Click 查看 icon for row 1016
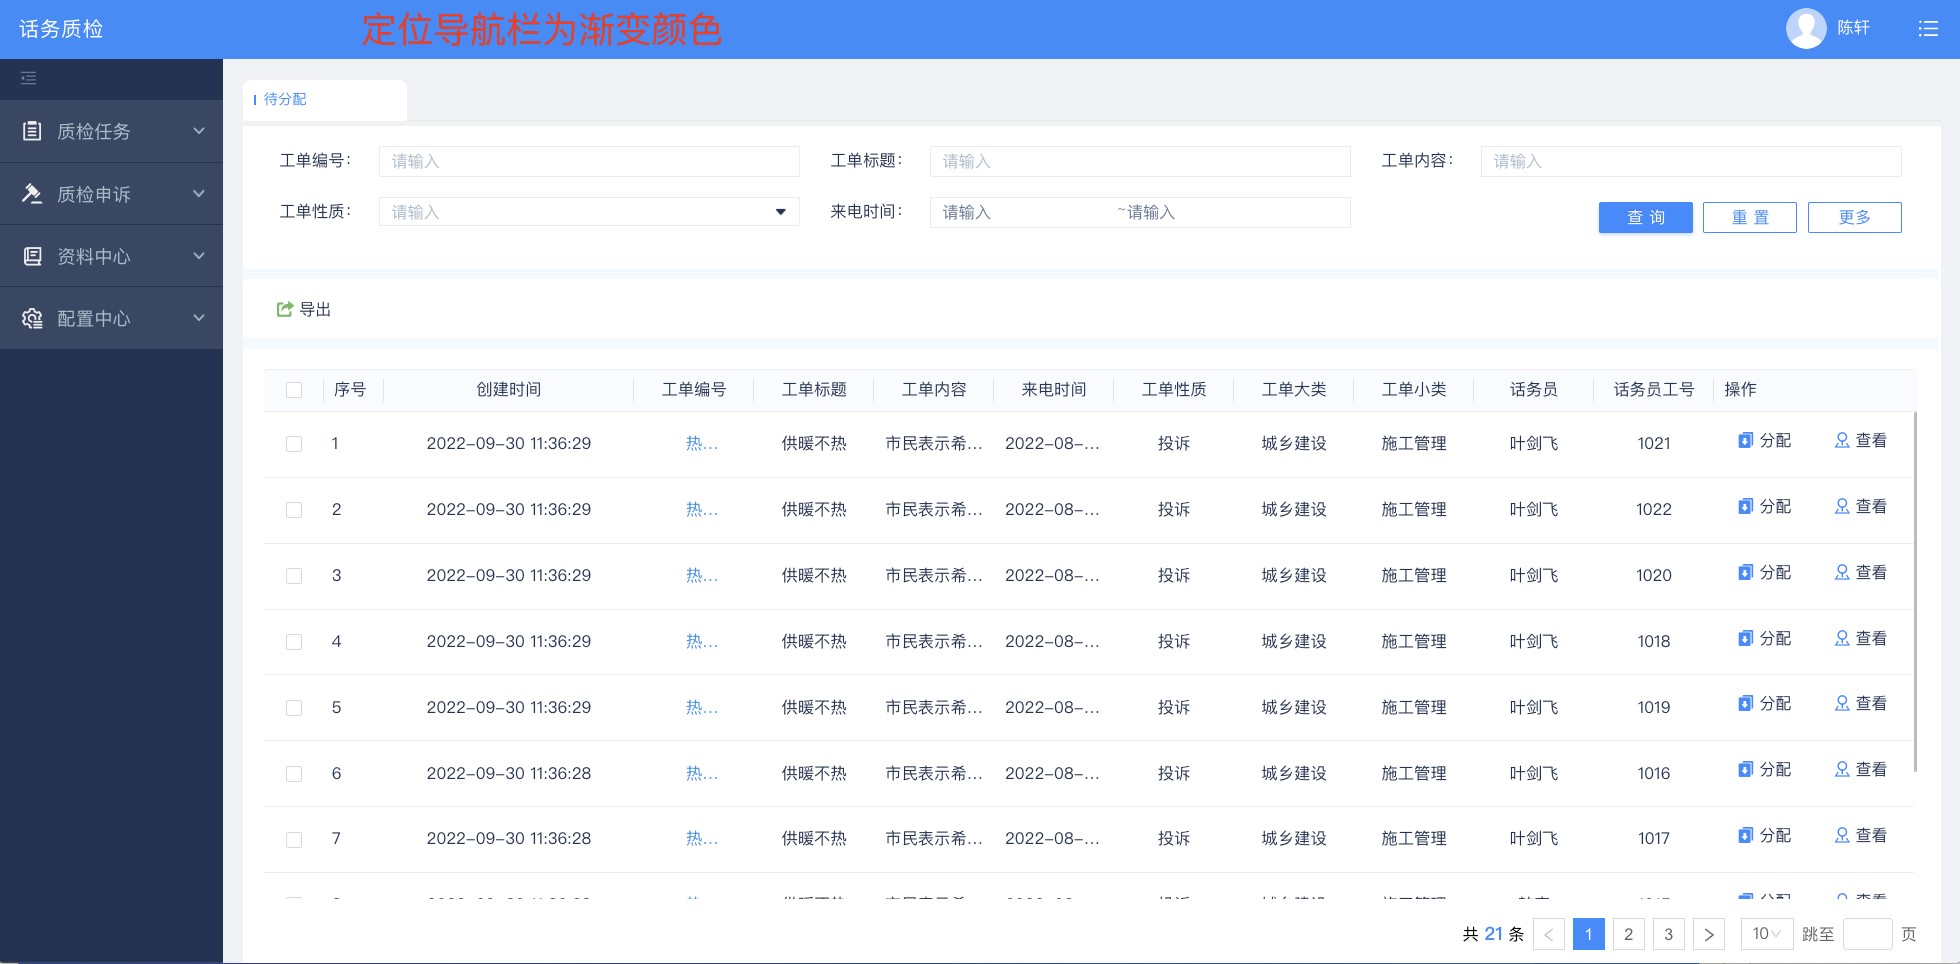The height and width of the screenshot is (964, 1960). tap(1842, 769)
